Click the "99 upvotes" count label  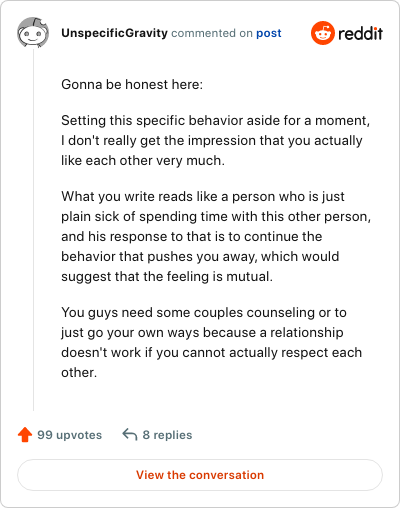(69, 435)
